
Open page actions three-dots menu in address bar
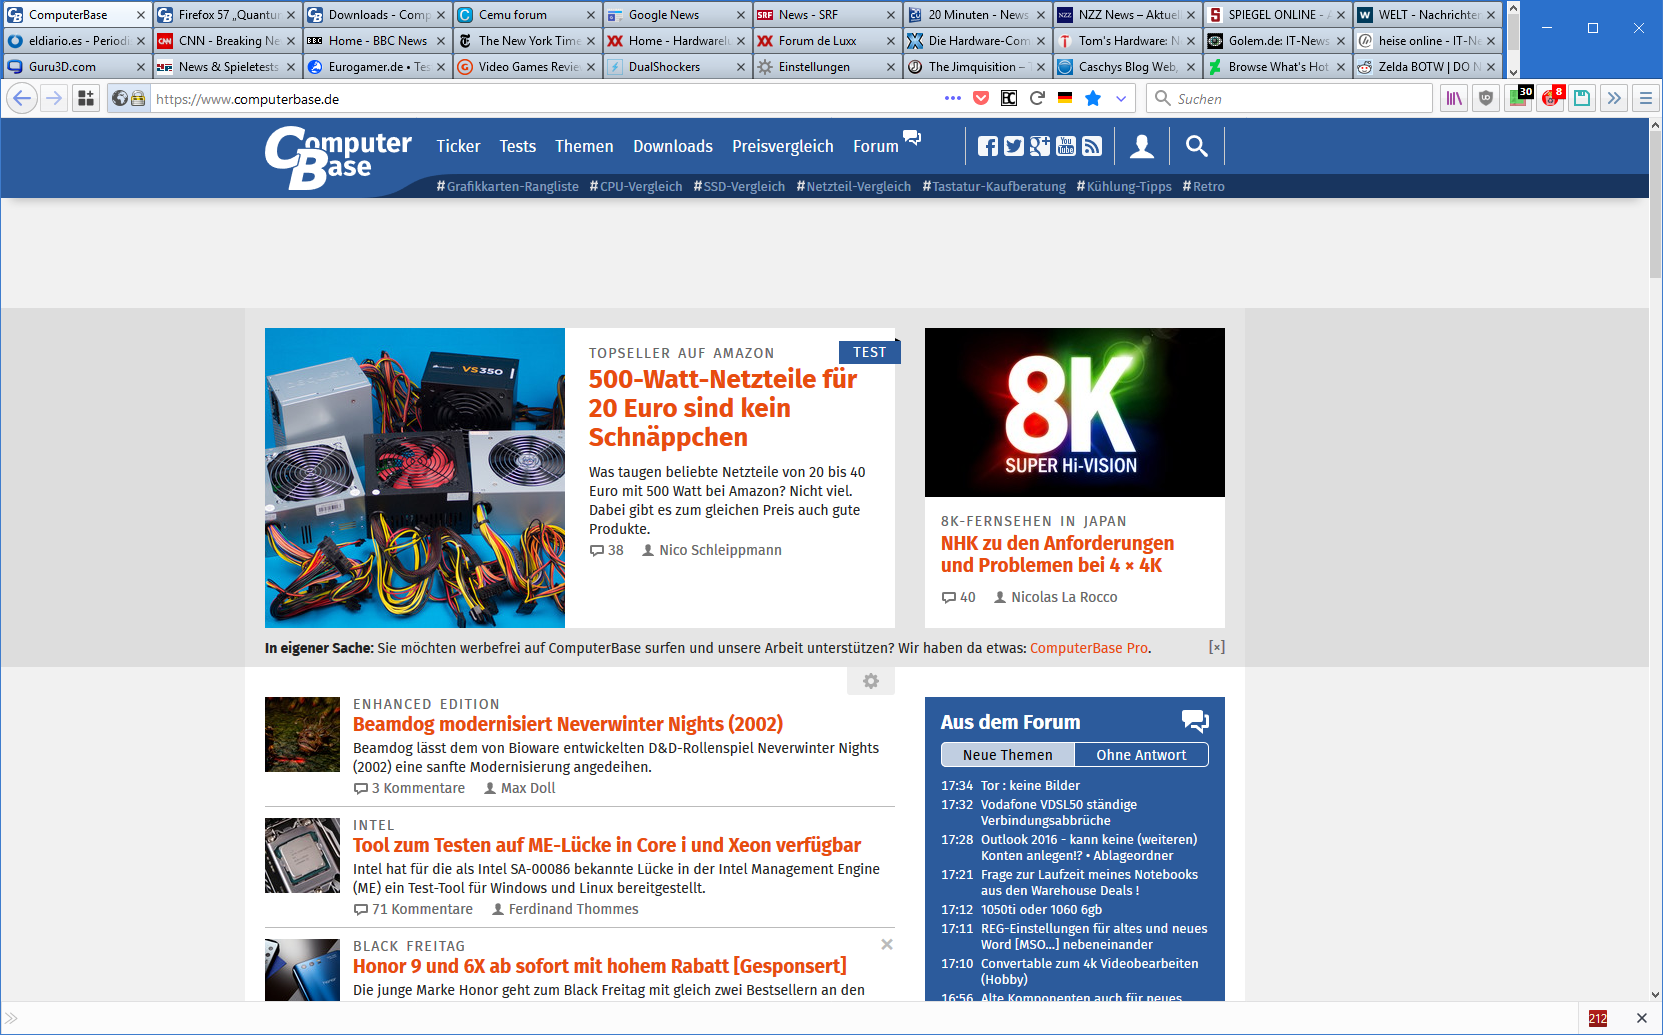point(953,98)
